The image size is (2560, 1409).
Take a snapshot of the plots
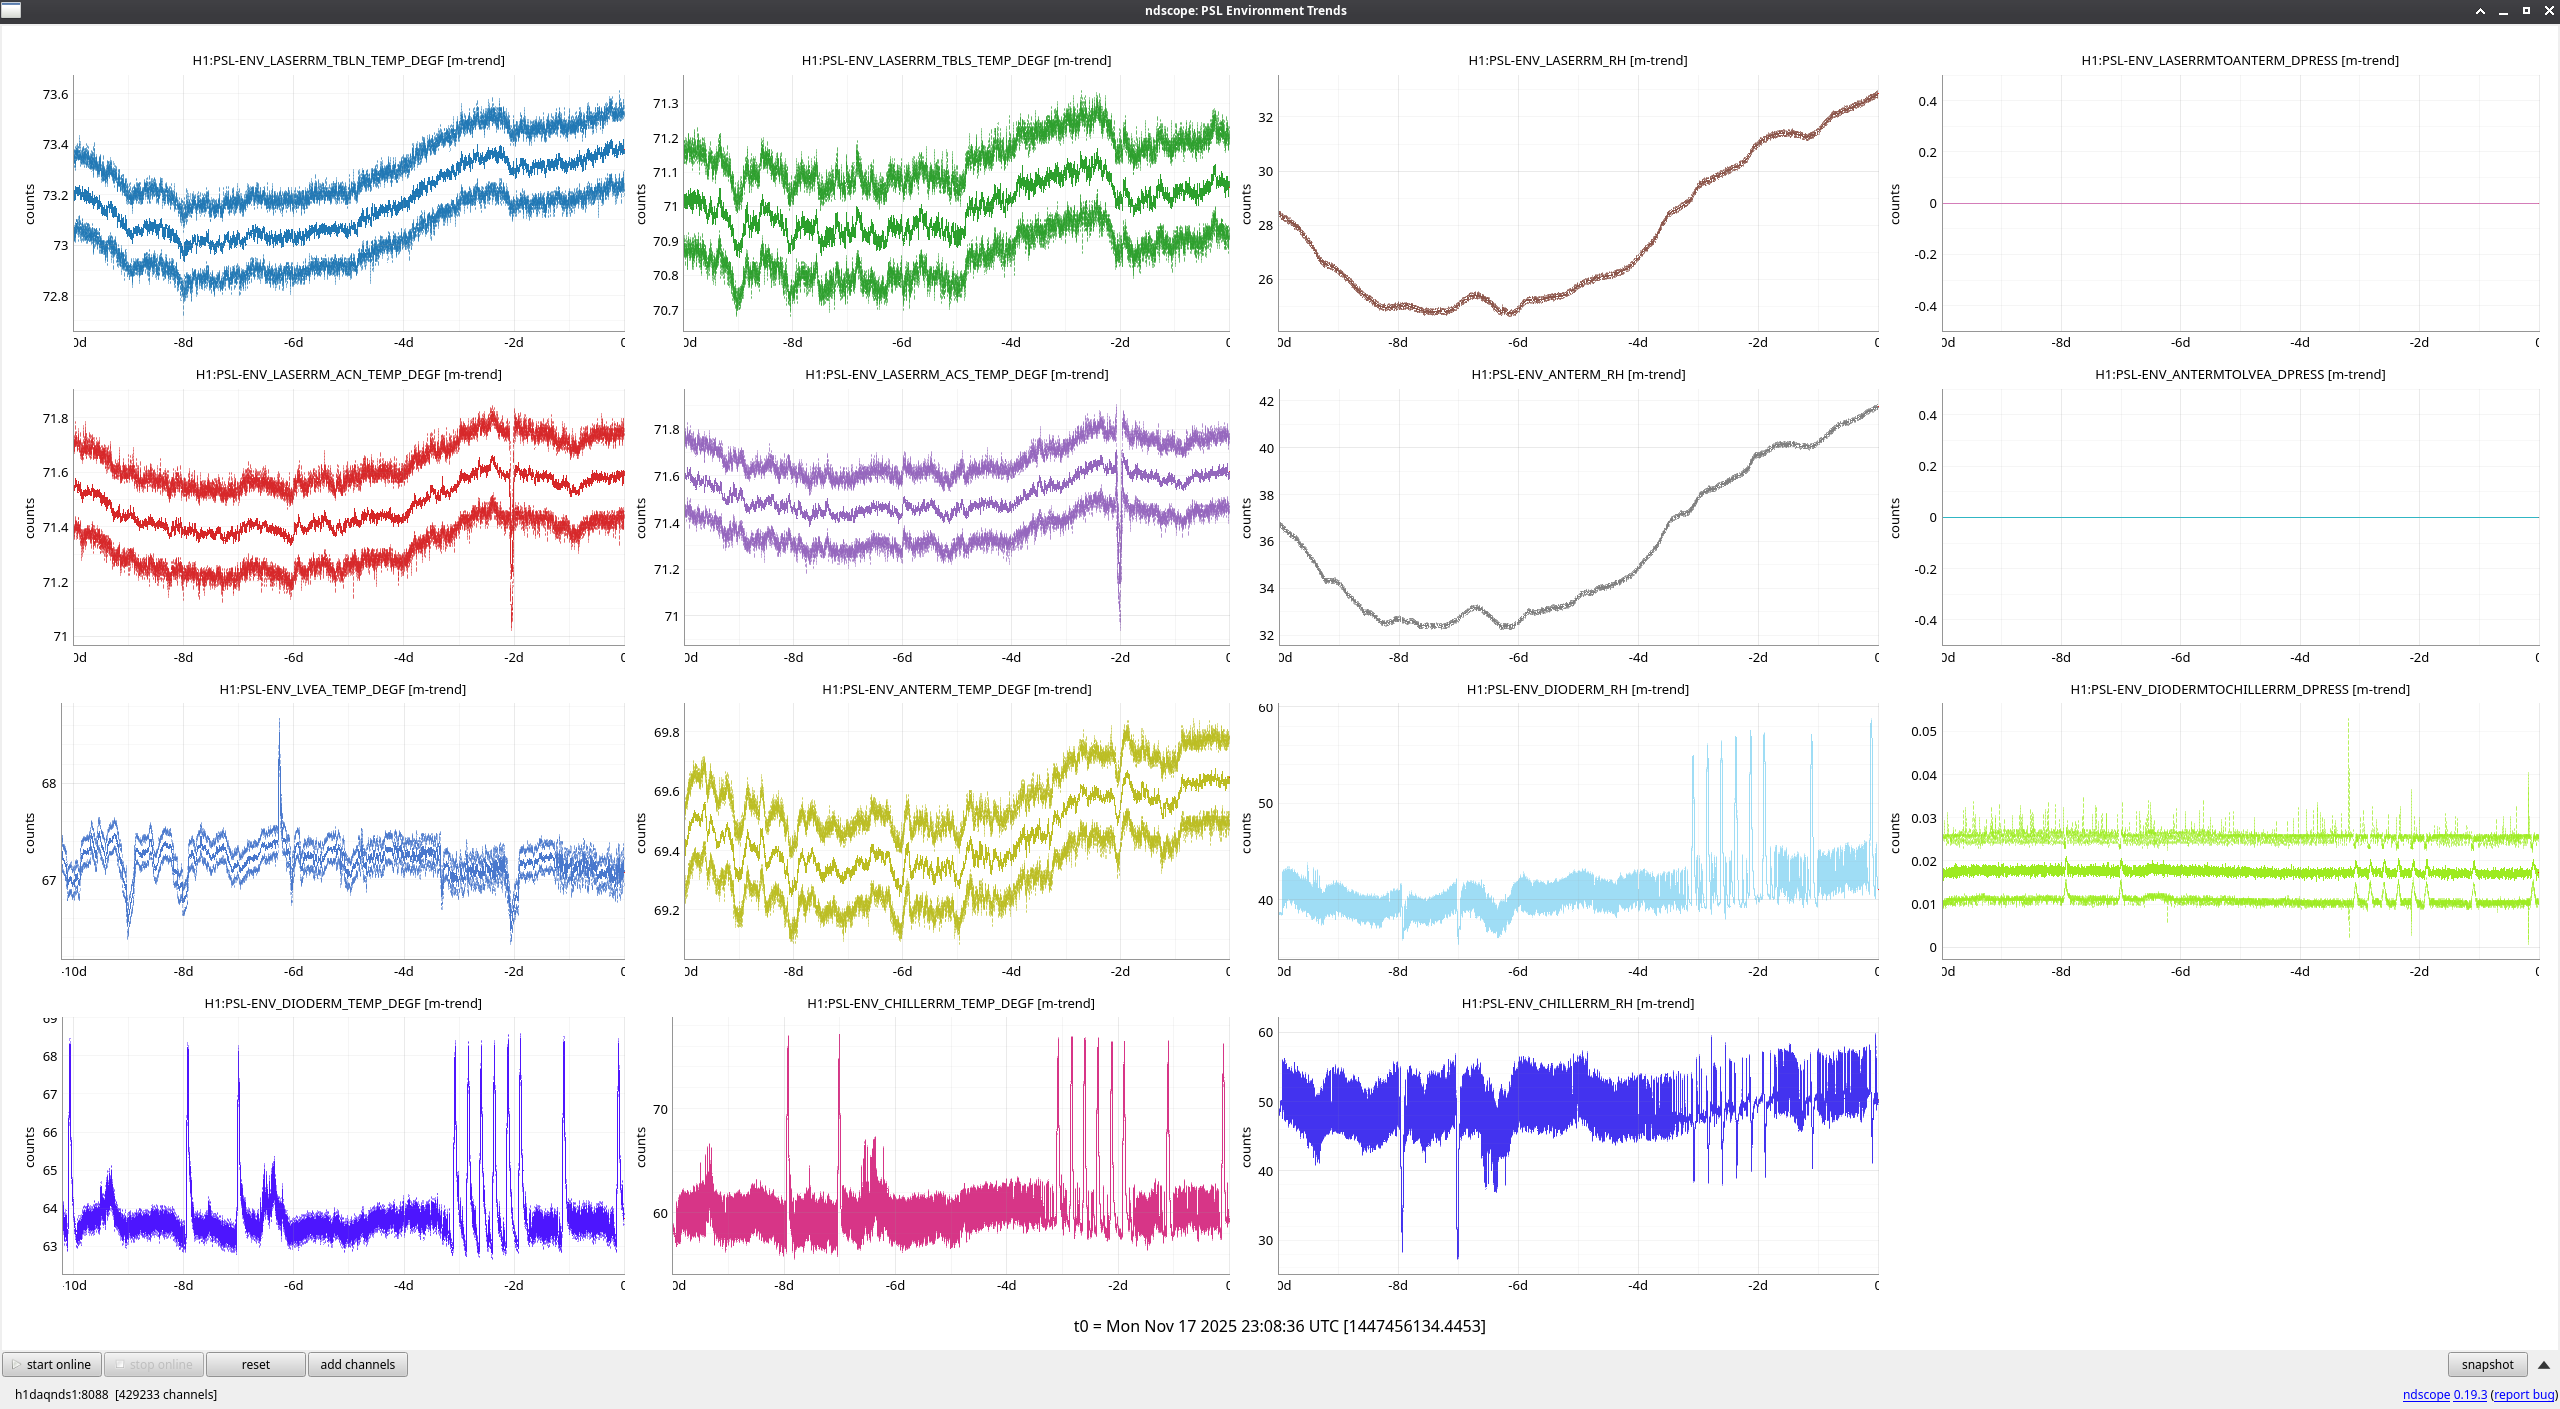[x=2486, y=1364]
